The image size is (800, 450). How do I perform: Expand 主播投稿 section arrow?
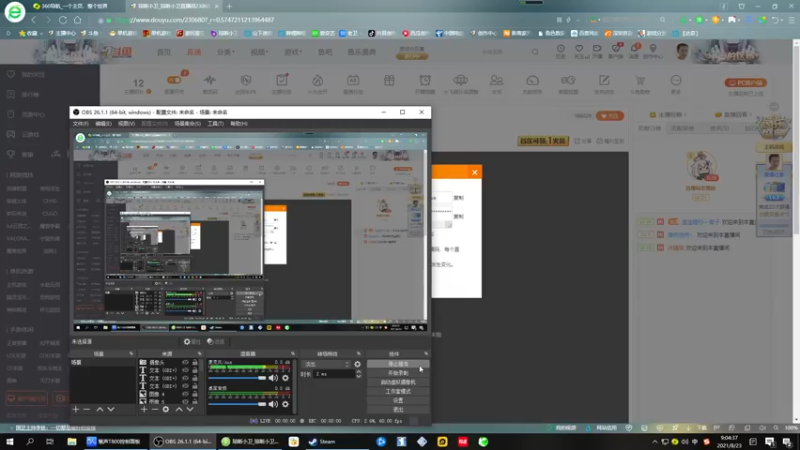point(686,115)
